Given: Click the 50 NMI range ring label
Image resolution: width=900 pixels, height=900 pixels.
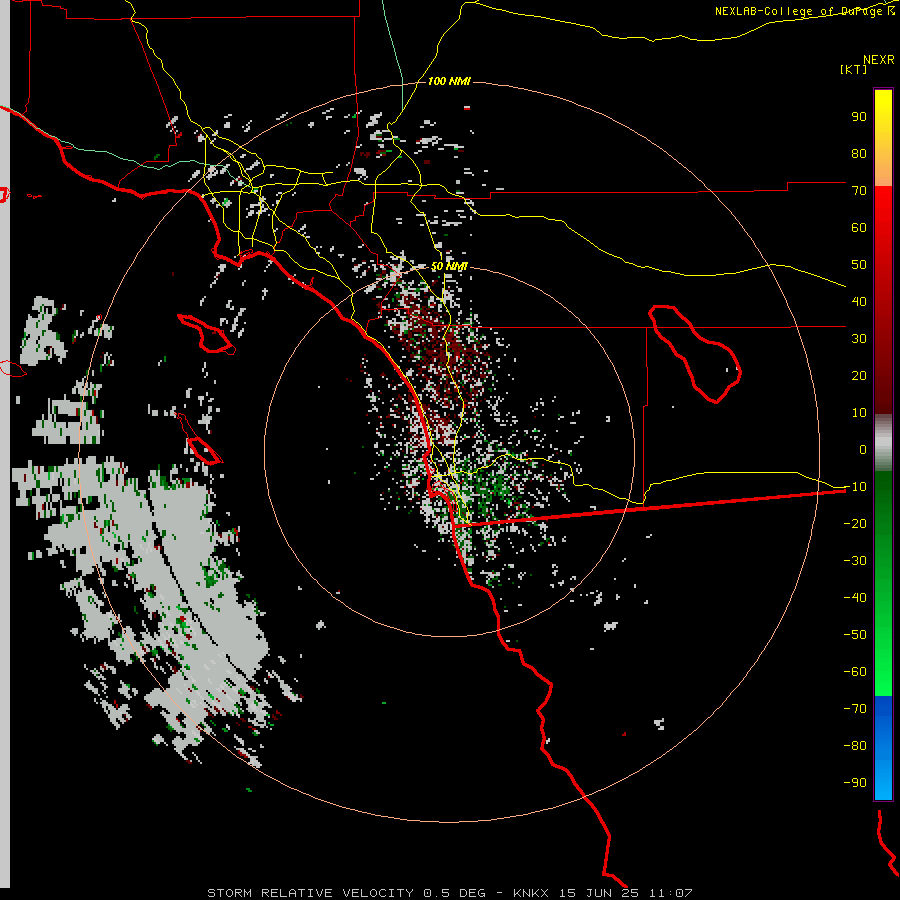Looking at the screenshot, I should click(449, 266).
